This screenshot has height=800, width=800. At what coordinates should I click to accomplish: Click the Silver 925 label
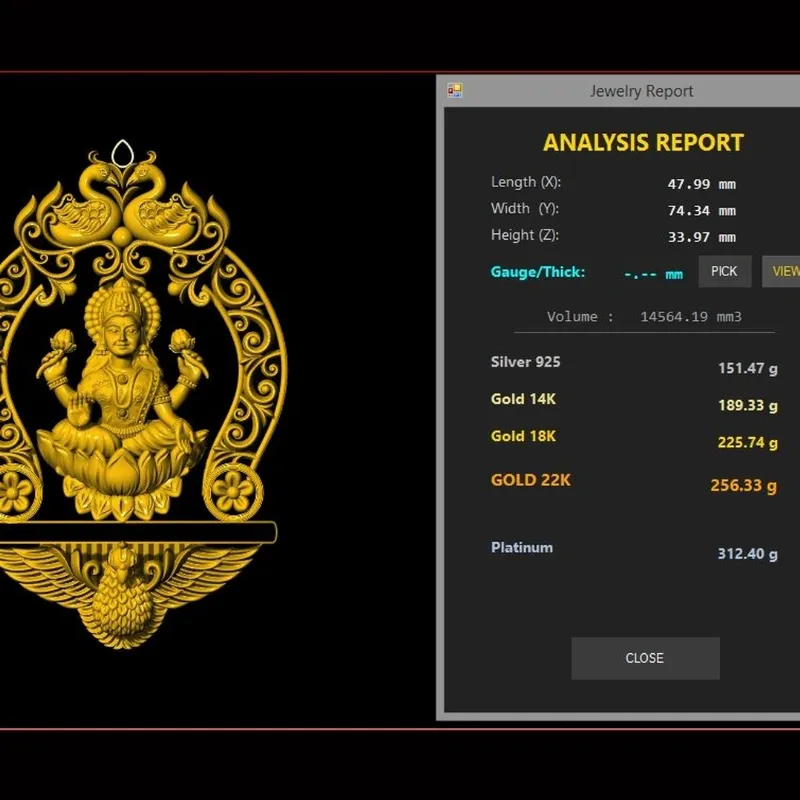pyautogui.click(x=526, y=362)
